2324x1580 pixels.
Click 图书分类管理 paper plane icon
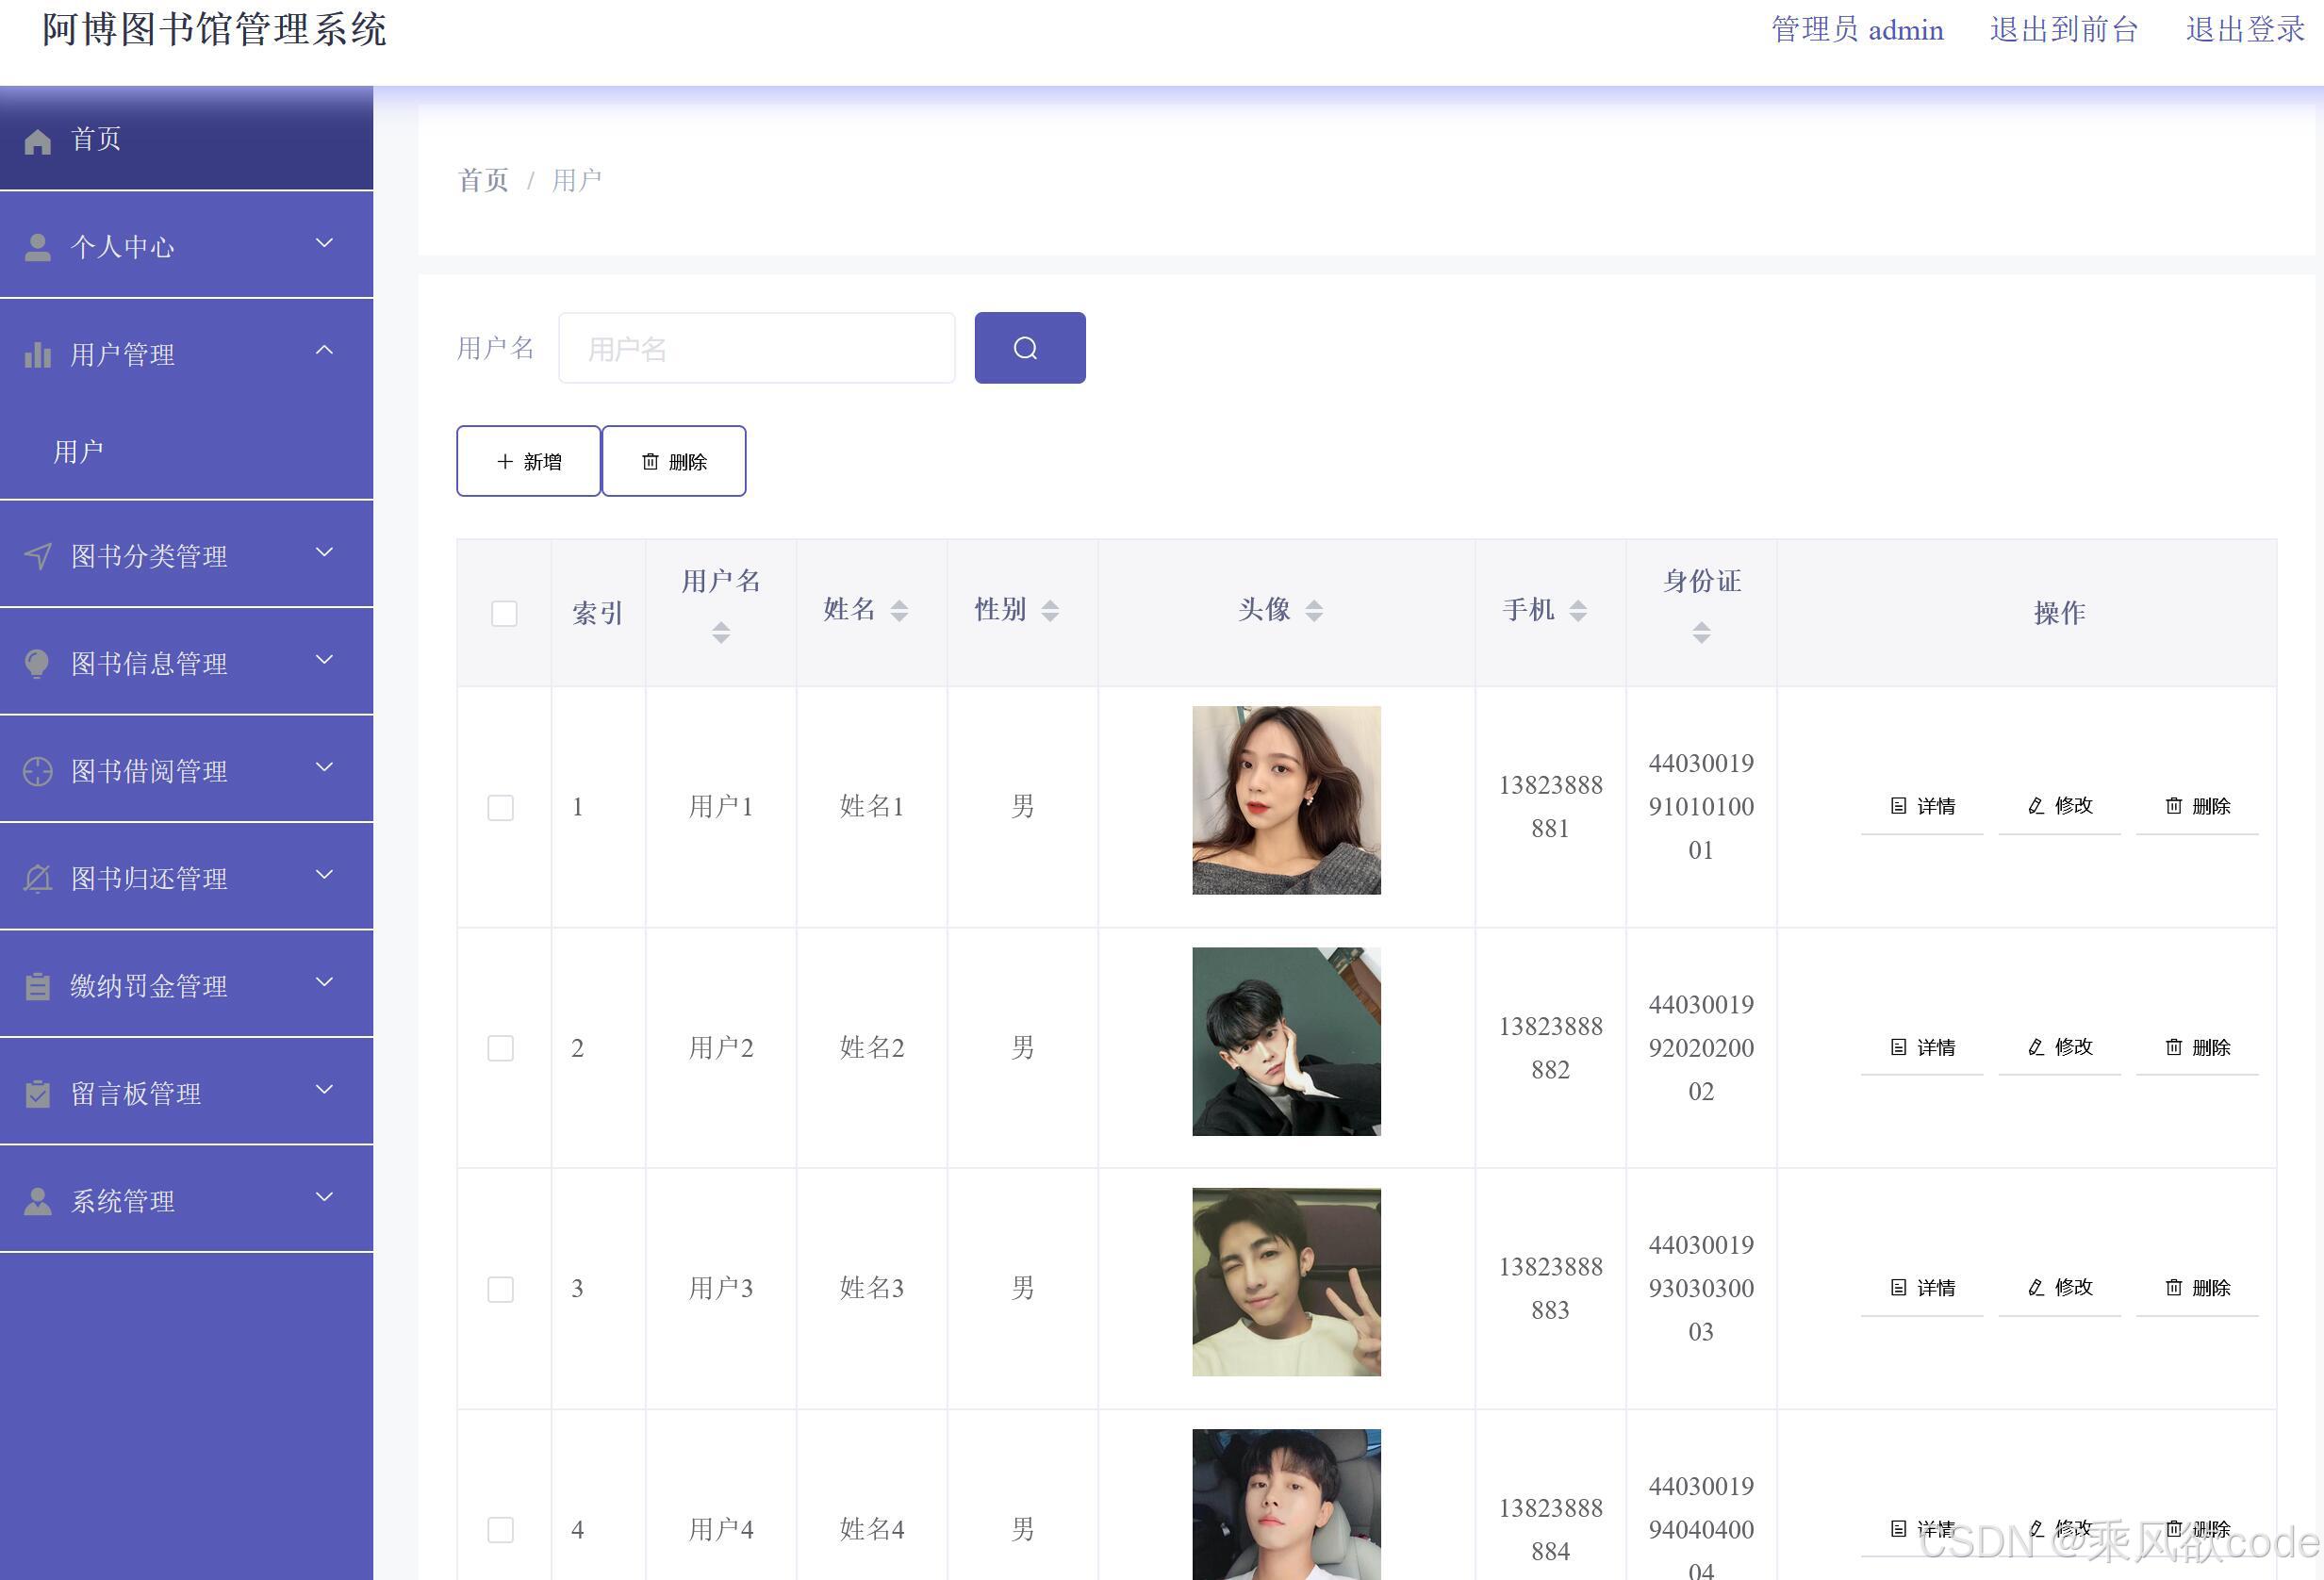point(38,556)
